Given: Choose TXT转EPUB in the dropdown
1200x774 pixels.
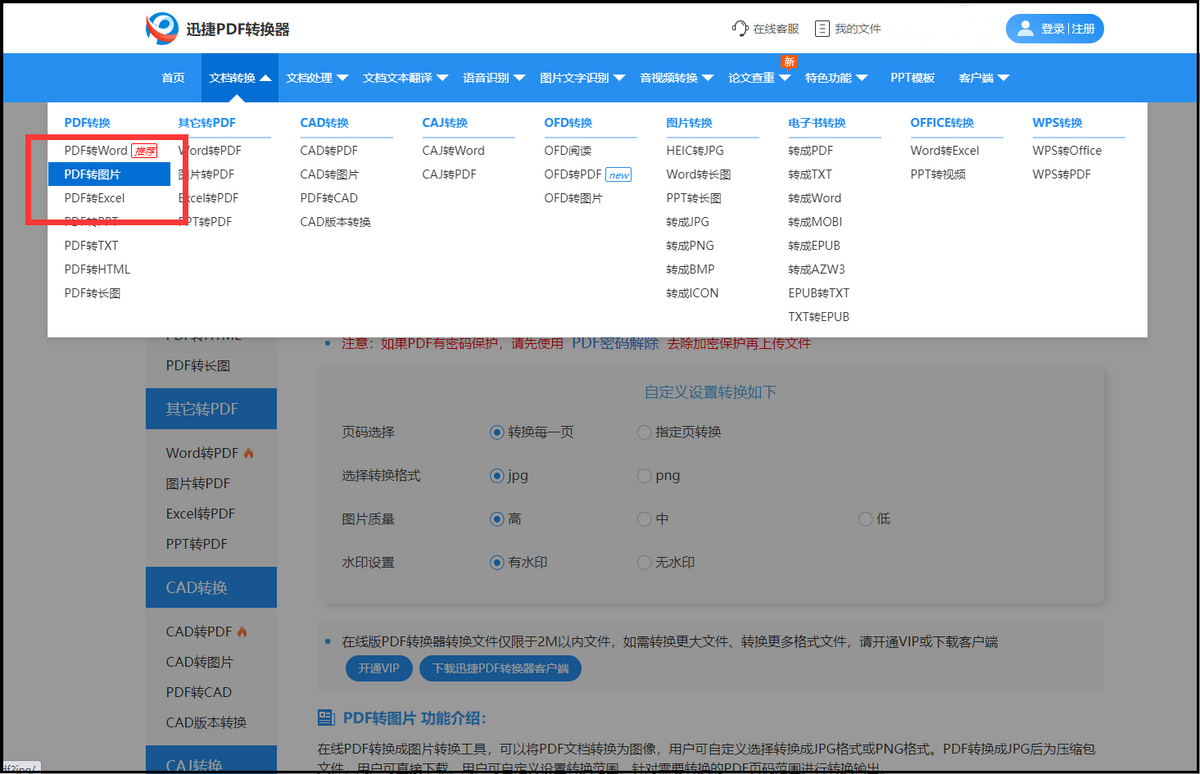Looking at the screenshot, I should [819, 317].
